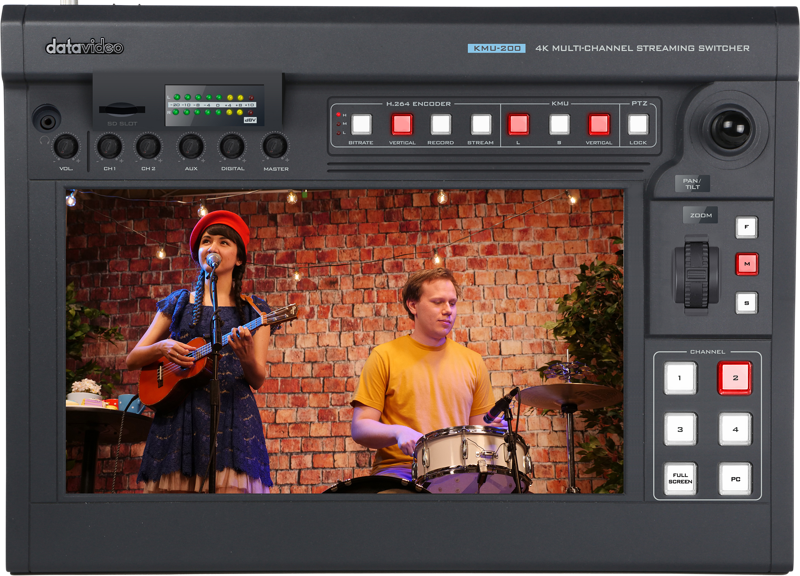Tap the datavideo logo
This screenshot has height=576, width=800.
(x=84, y=46)
